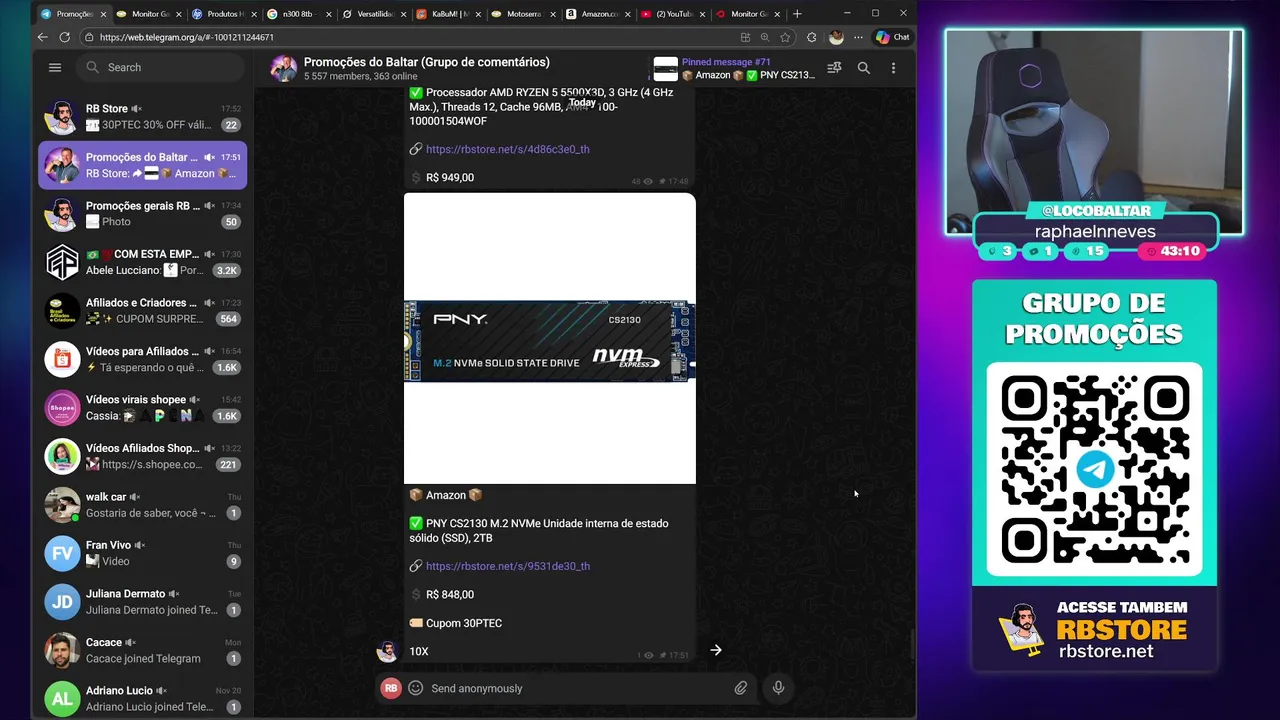
Task: Open the RB Store chat
Action: coord(142,116)
